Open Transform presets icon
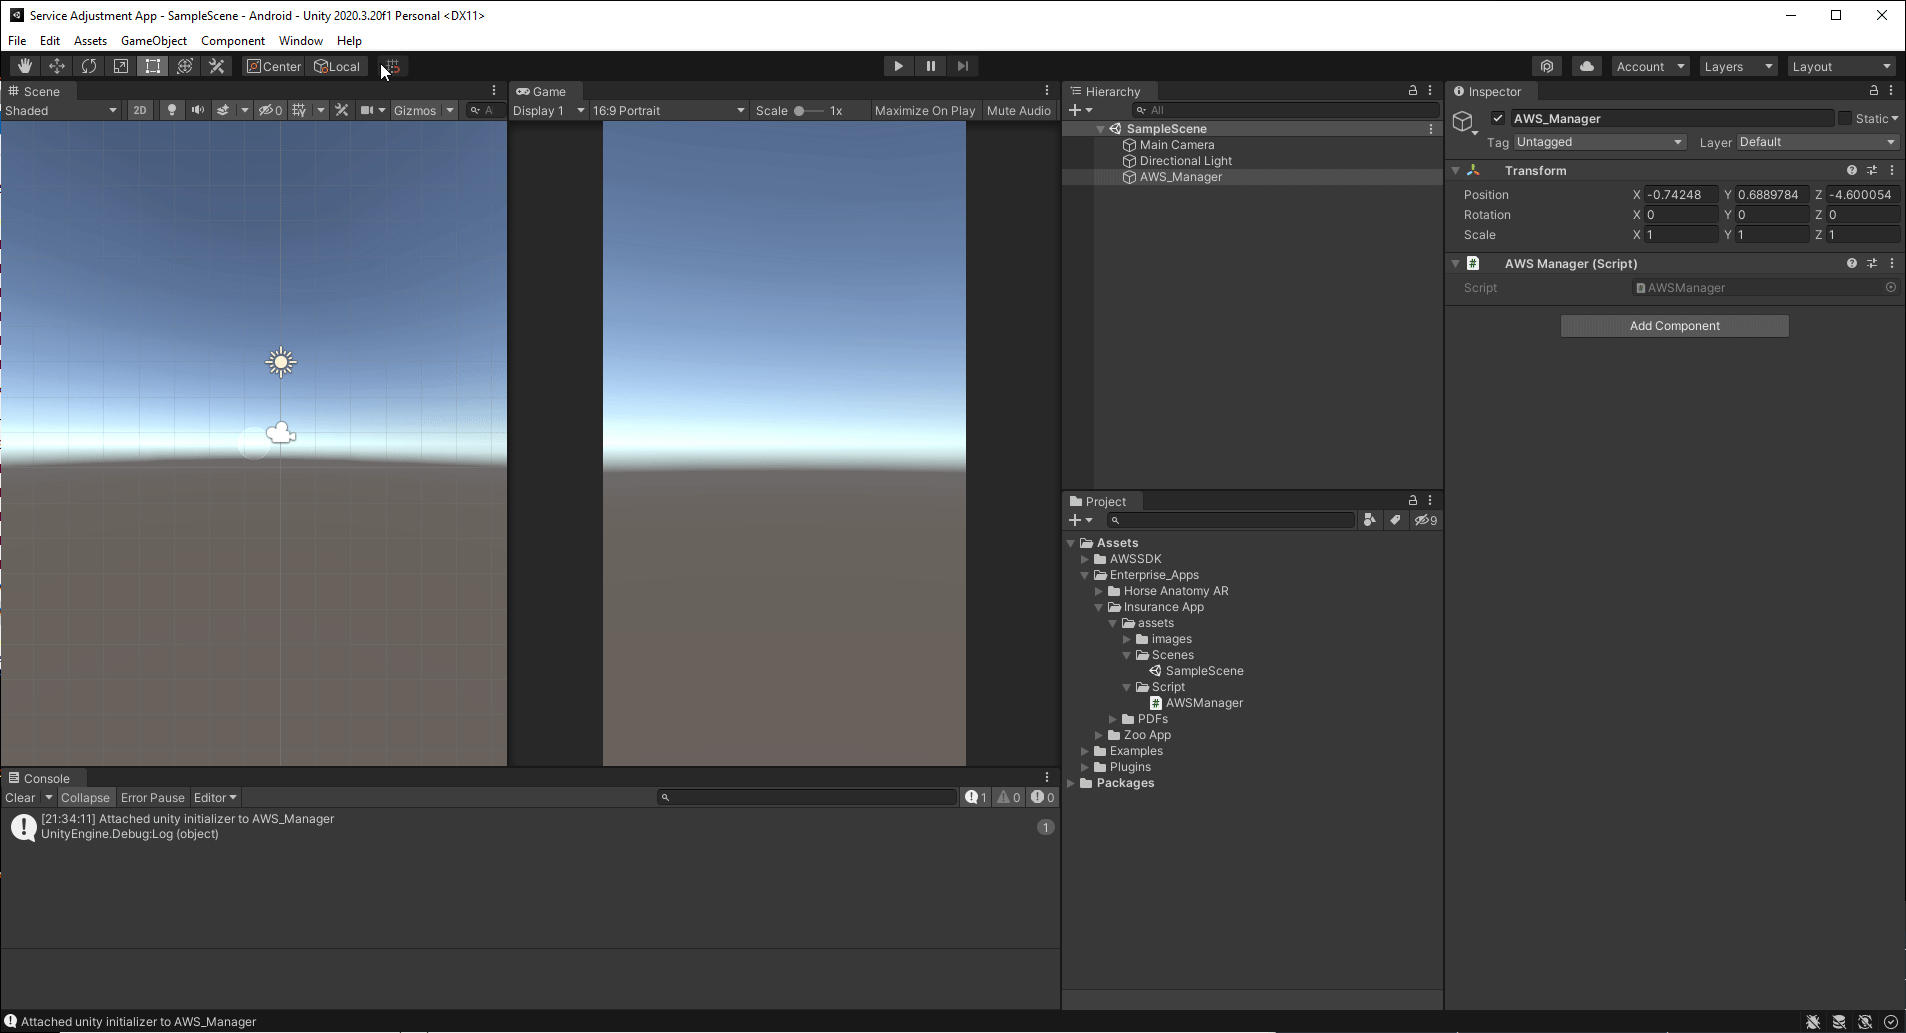The width and height of the screenshot is (1906, 1033). point(1872,170)
